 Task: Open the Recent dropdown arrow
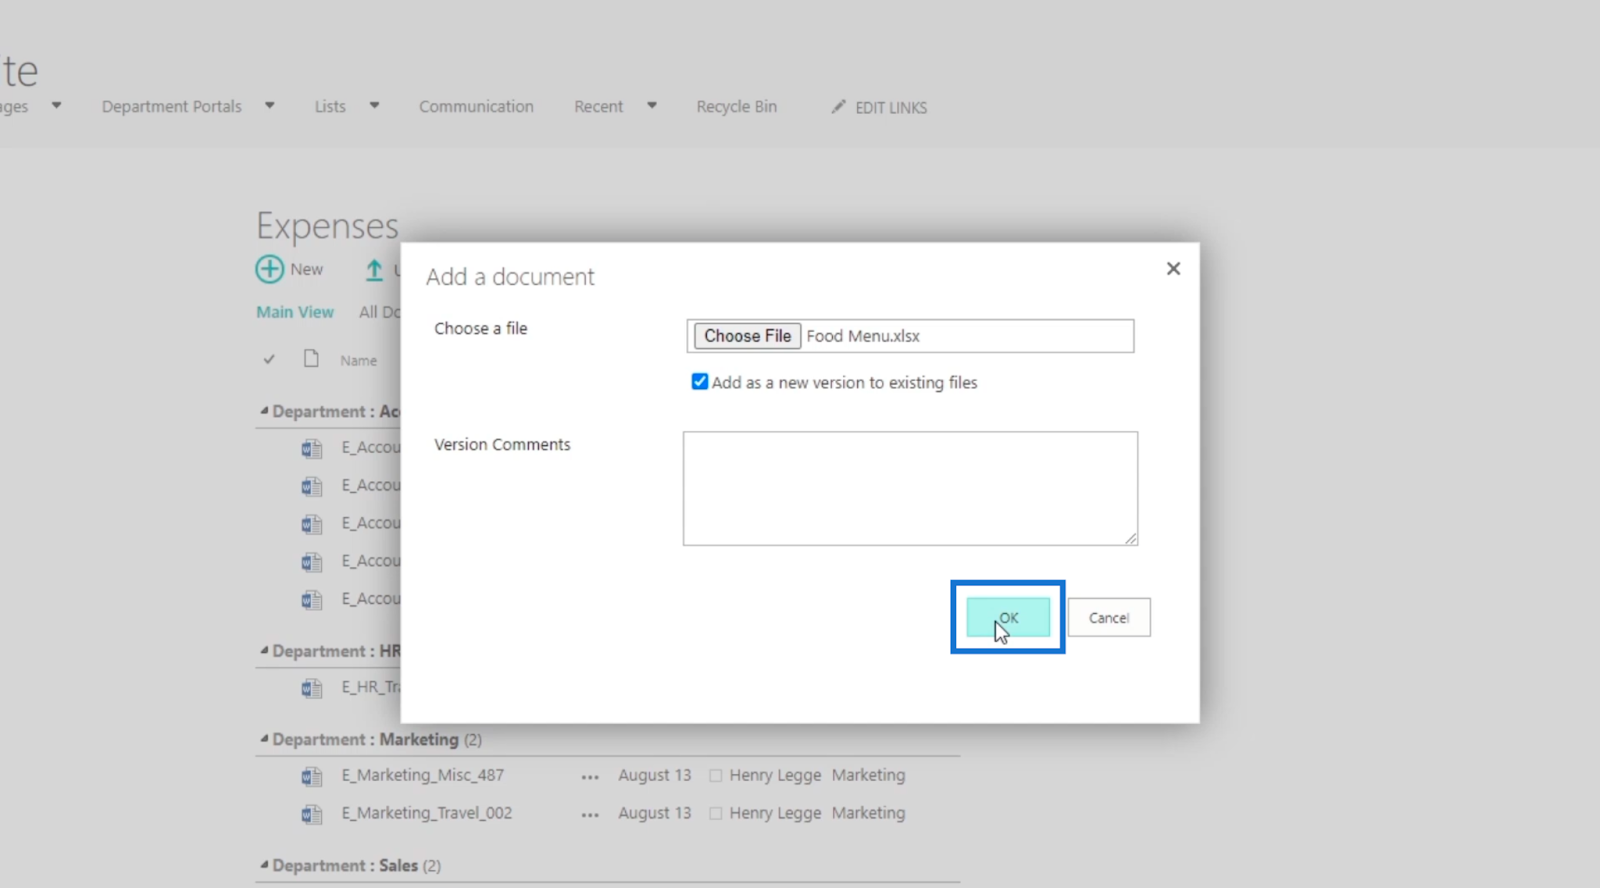[x=651, y=105]
